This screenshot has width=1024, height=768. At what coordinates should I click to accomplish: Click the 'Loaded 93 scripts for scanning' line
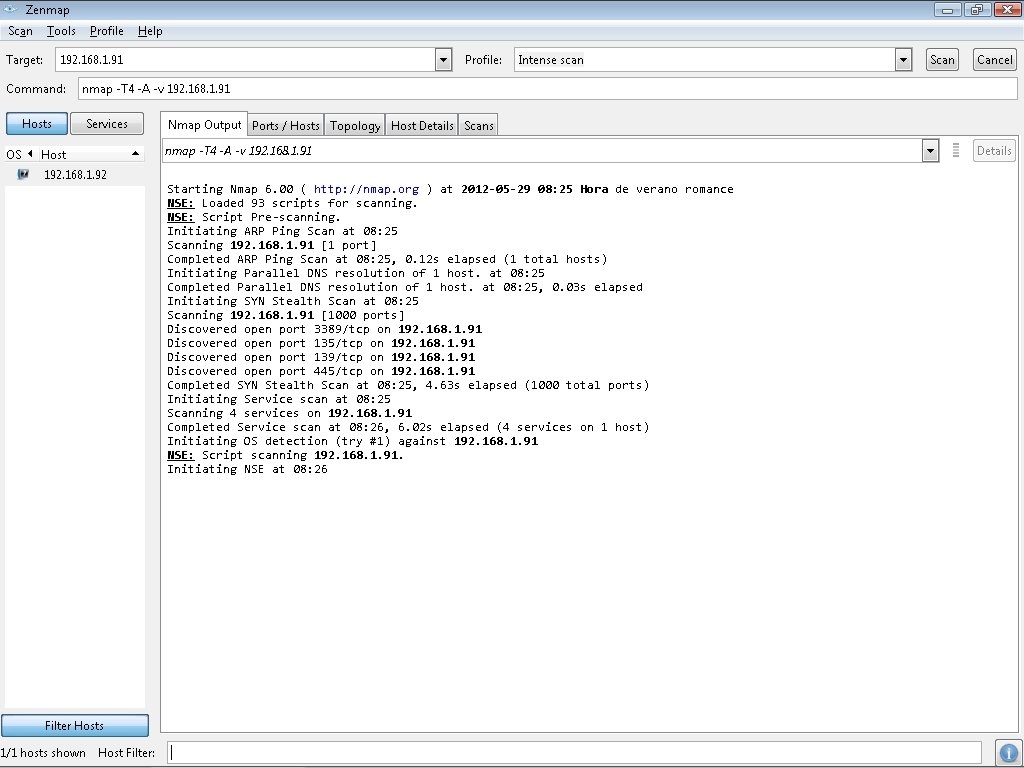[293, 203]
